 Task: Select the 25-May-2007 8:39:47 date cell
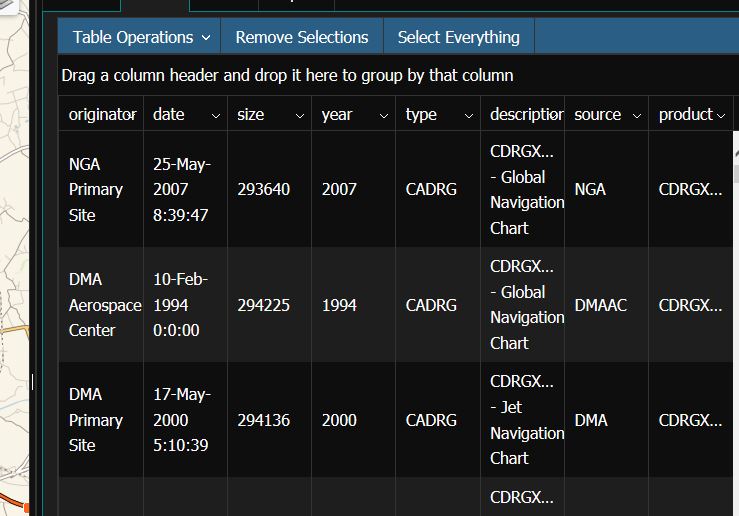click(185, 189)
